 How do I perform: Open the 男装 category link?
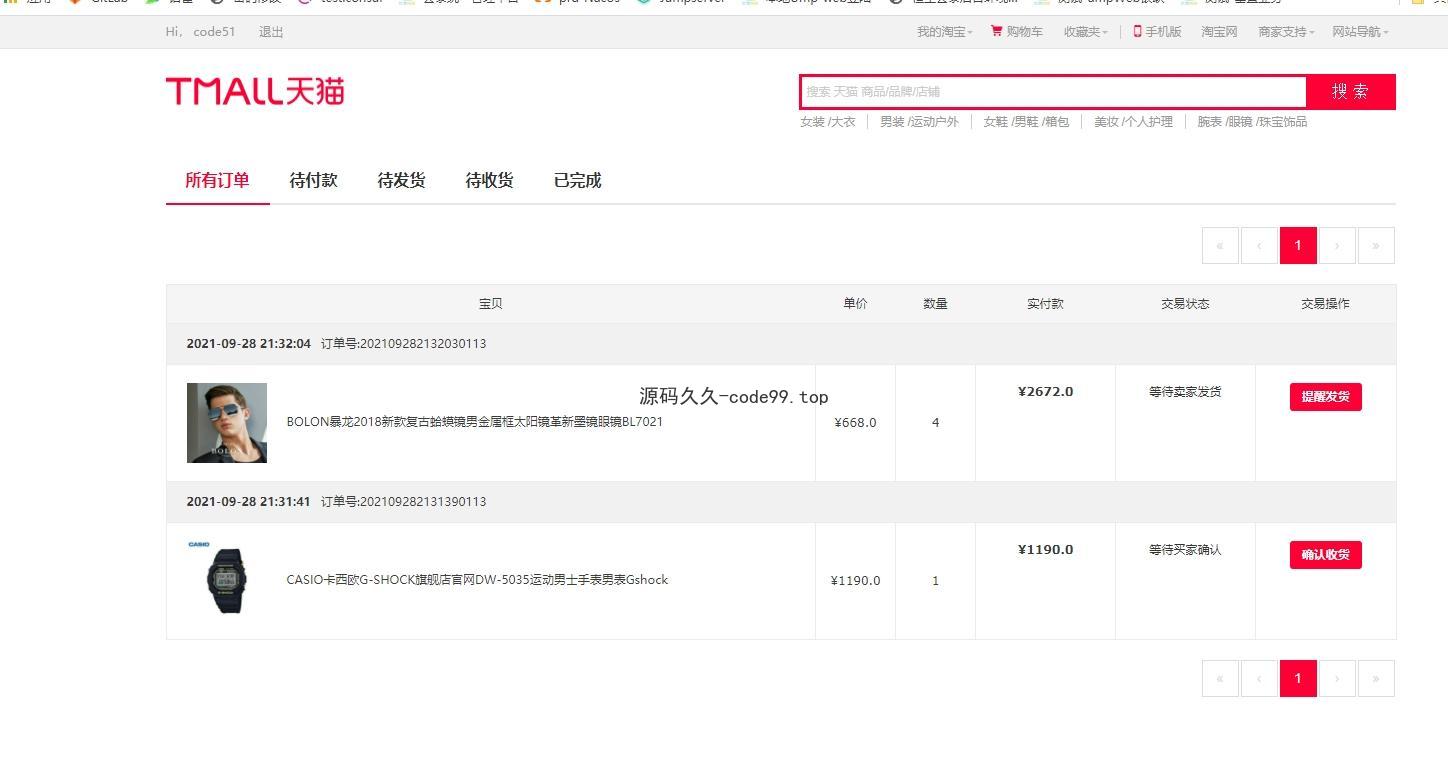pyautogui.click(x=892, y=121)
